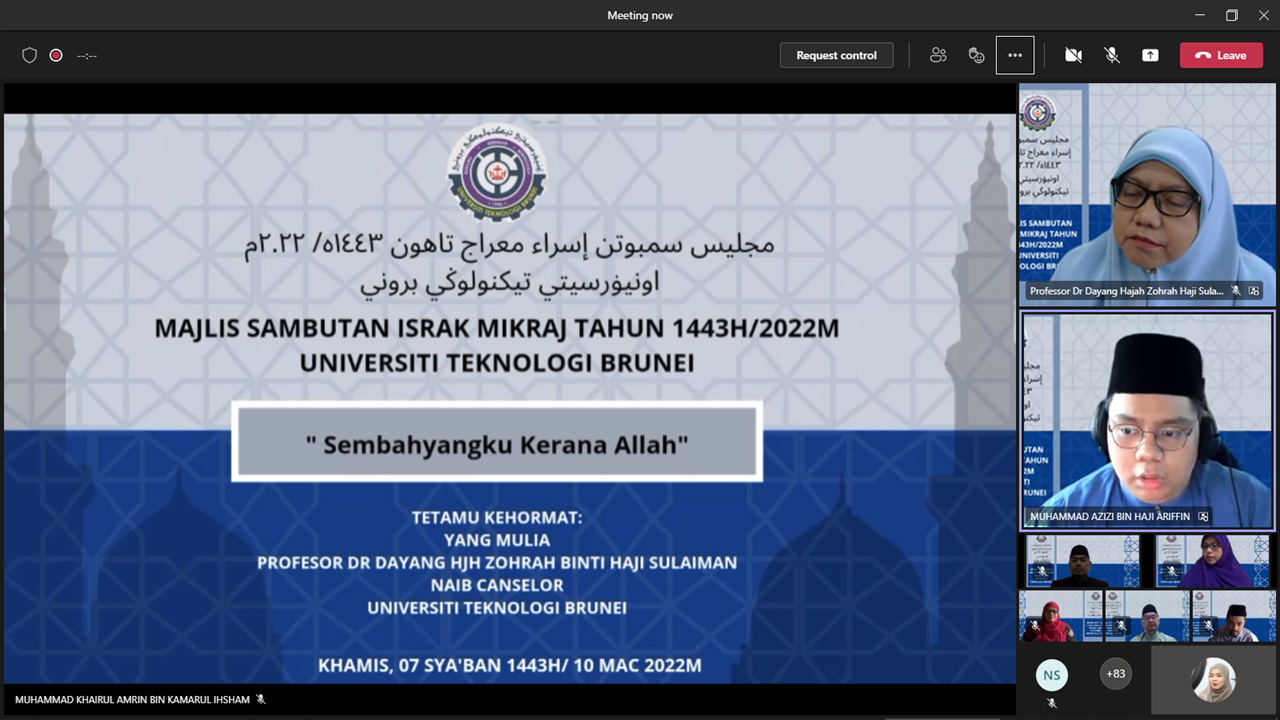Click the shield security icon
Image resolution: width=1280 pixels, height=720 pixels.
(30, 55)
